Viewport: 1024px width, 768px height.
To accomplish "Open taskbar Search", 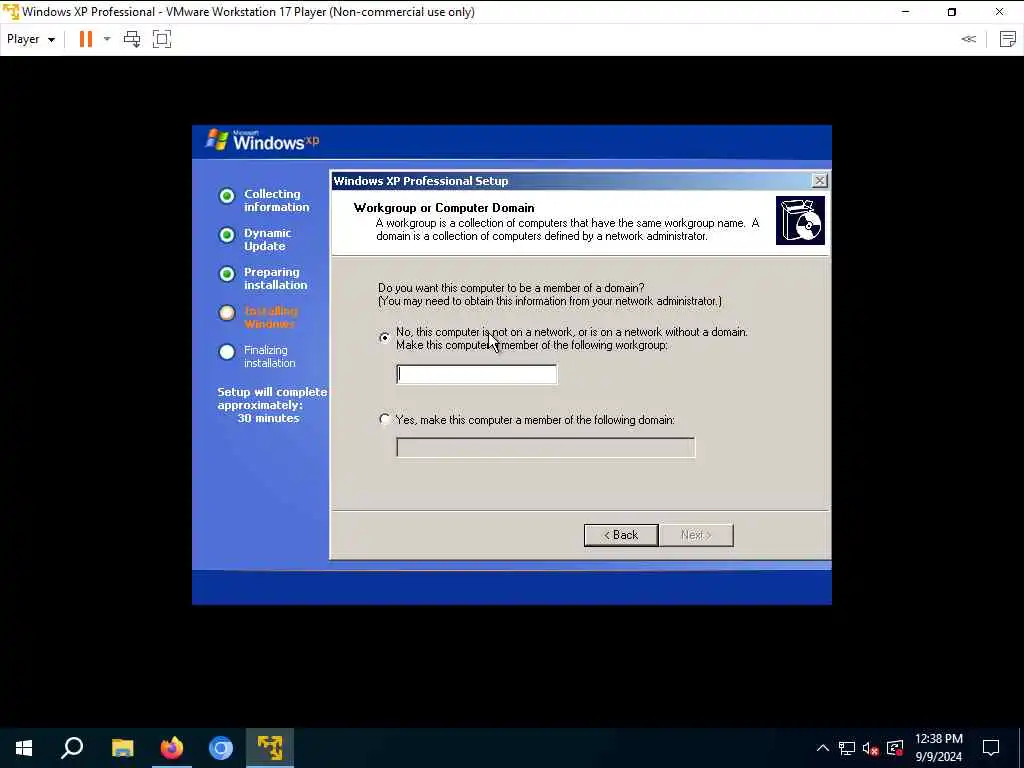I will [x=72, y=748].
